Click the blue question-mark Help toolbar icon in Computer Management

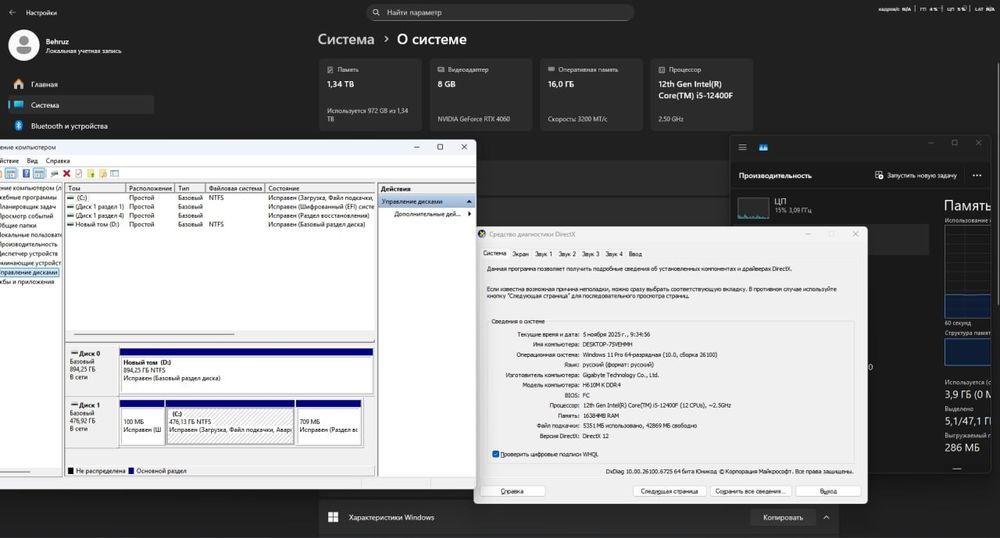[26, 173]
